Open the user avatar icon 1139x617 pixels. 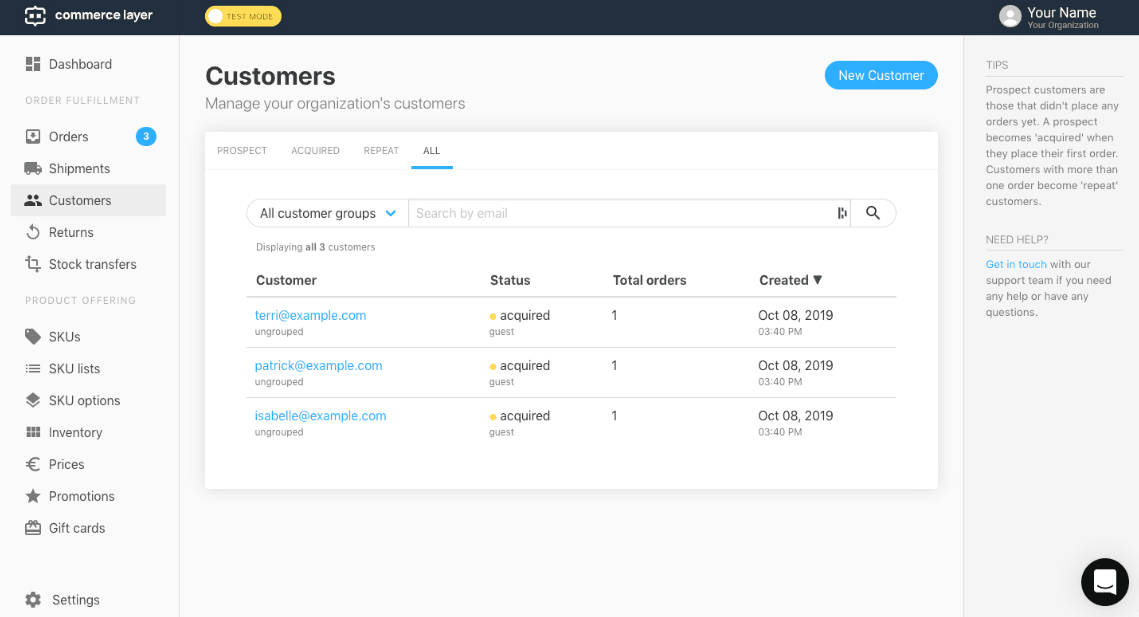point(1010,16)
